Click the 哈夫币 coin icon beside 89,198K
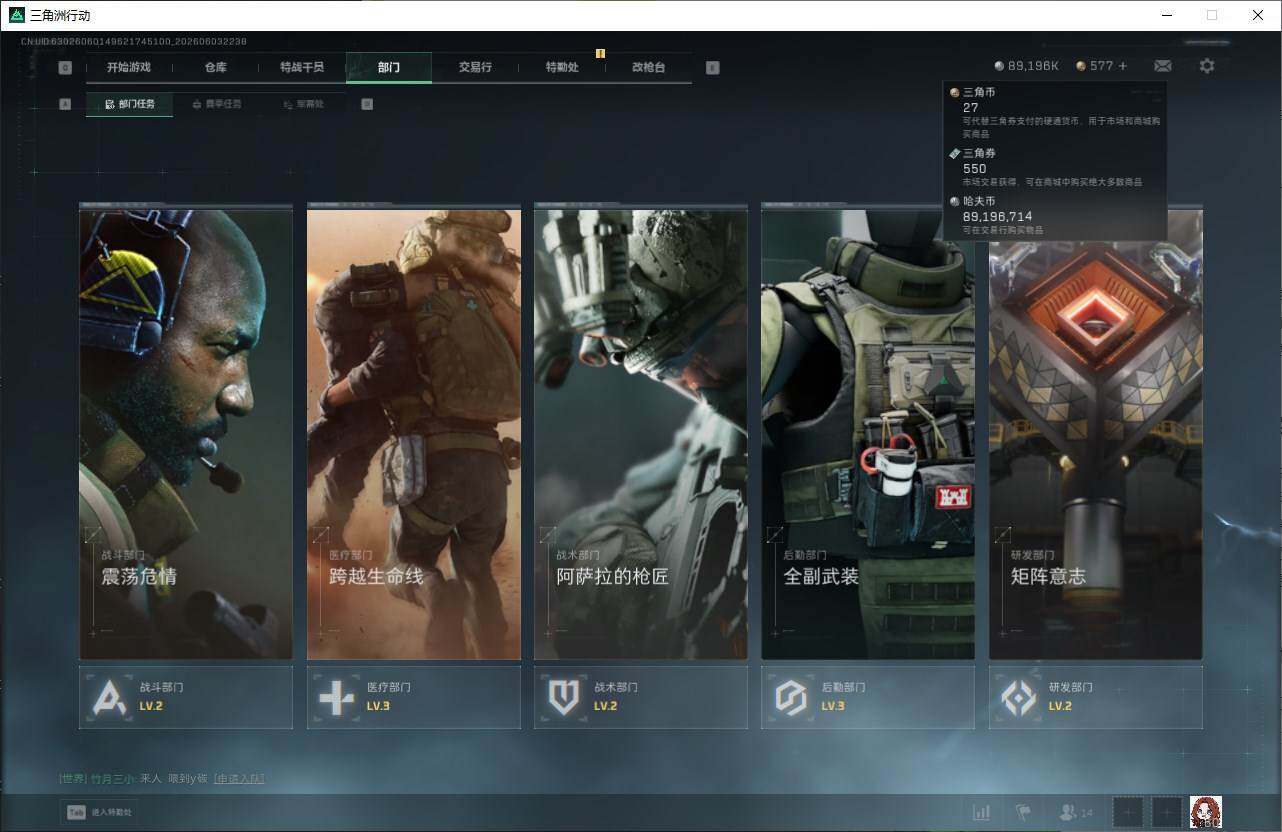 point(999,66)
